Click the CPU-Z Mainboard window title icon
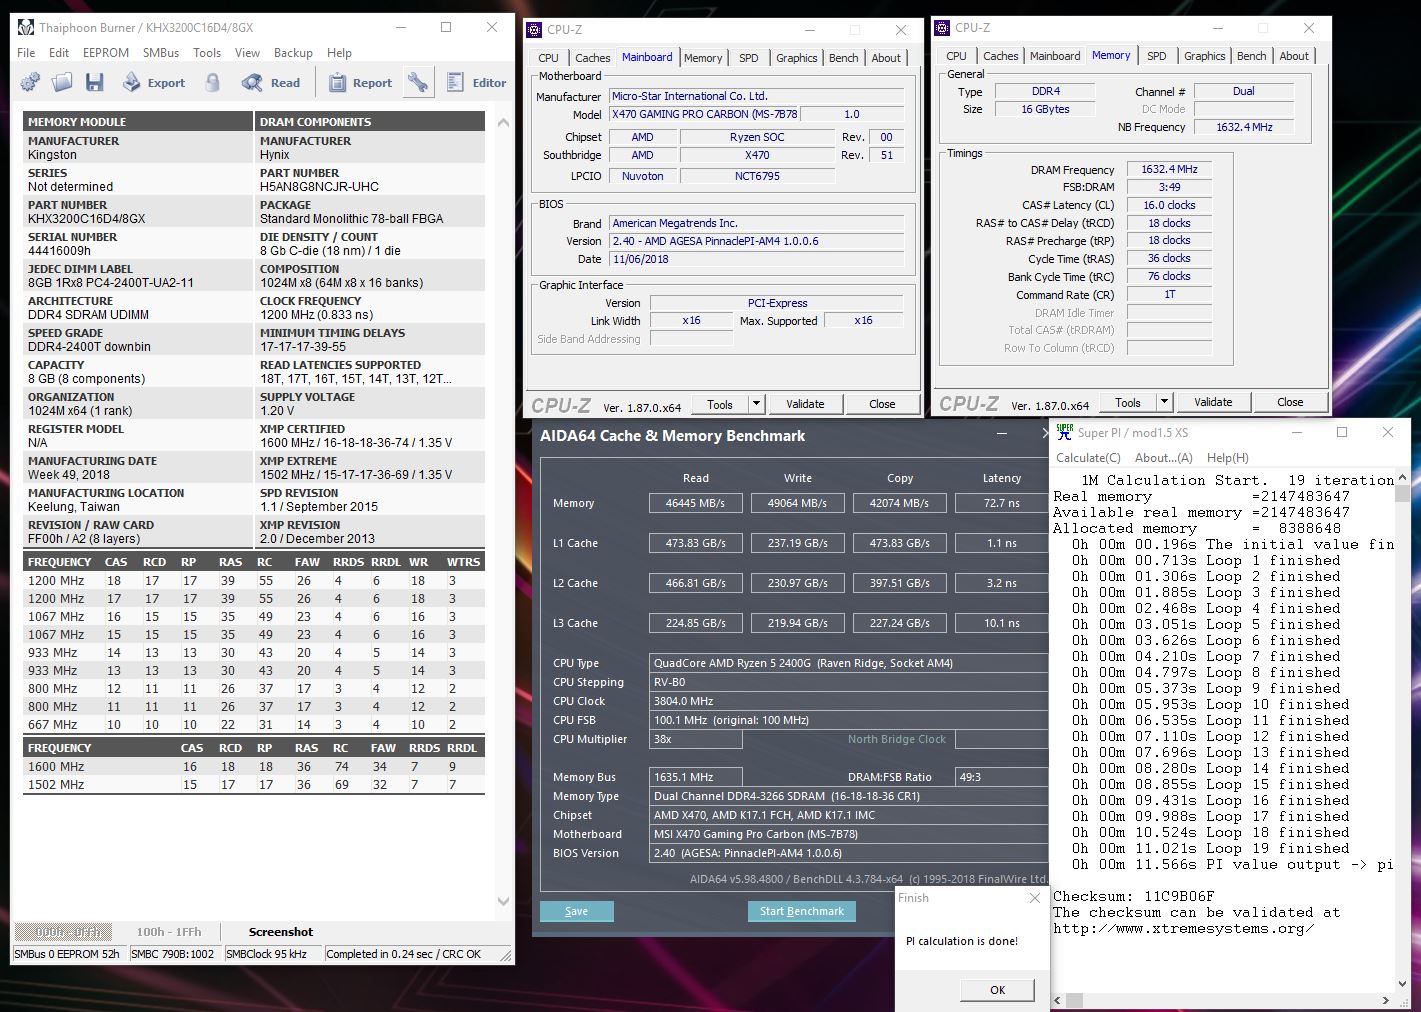Viewport: 1421px width, 1012px height. pyautogui.click(x=535, y=29)
